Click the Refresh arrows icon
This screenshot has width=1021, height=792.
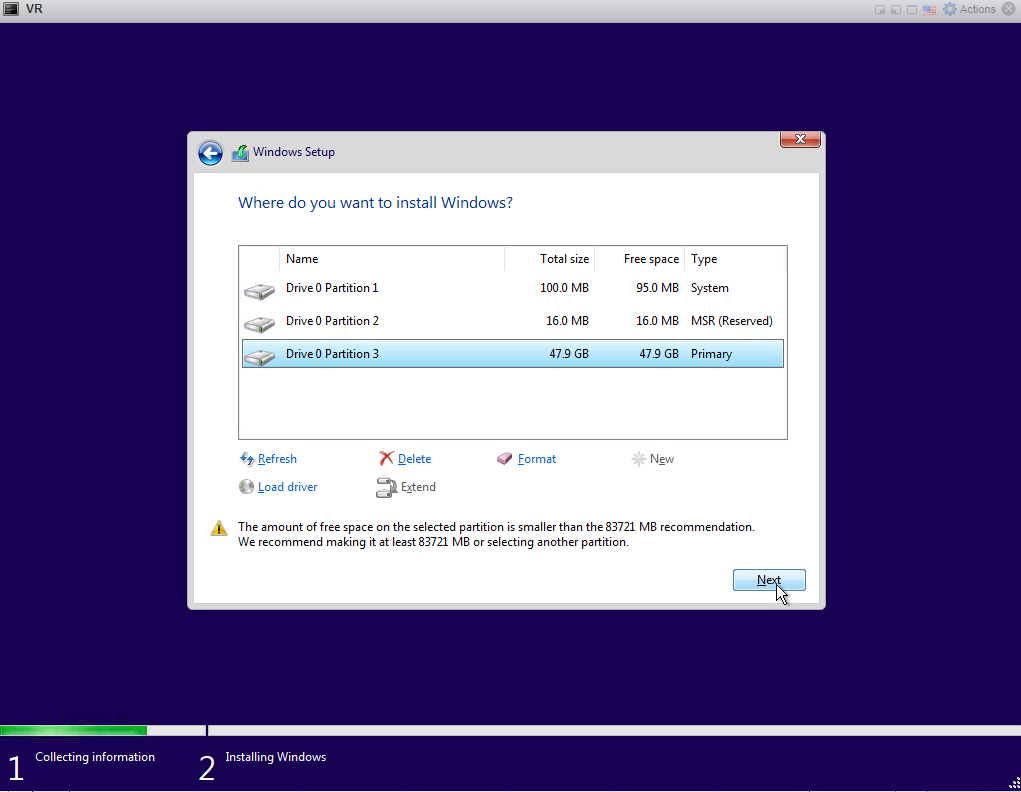(247, 459)
